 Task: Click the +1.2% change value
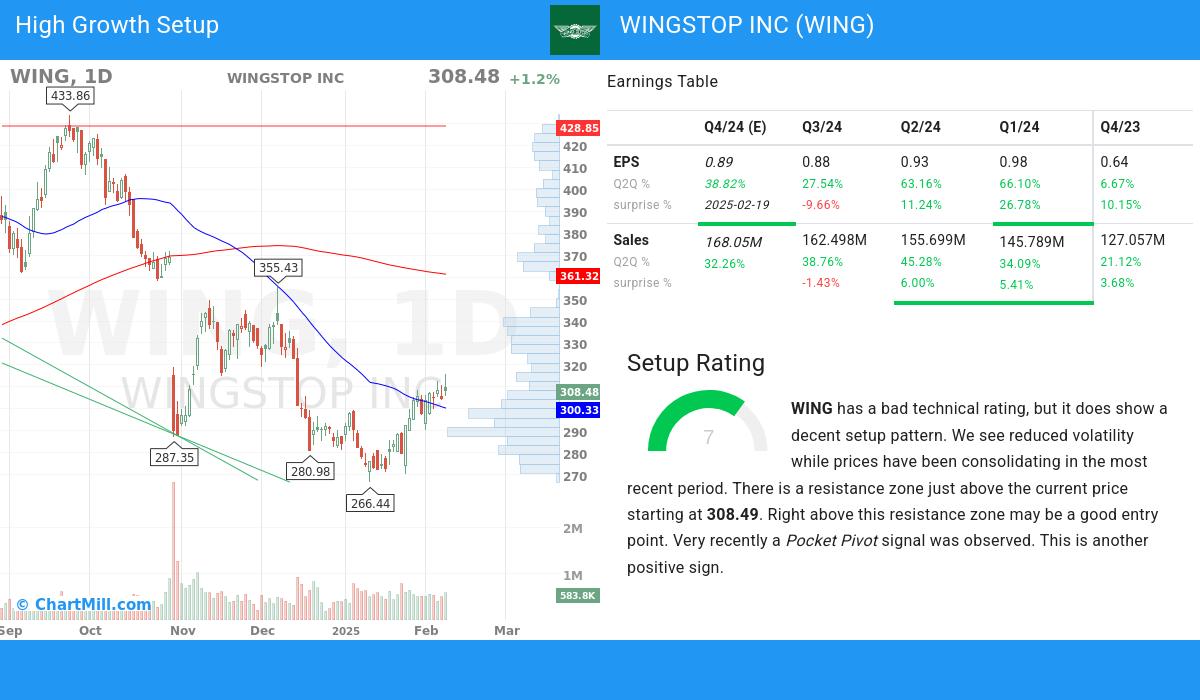[534, 79]
